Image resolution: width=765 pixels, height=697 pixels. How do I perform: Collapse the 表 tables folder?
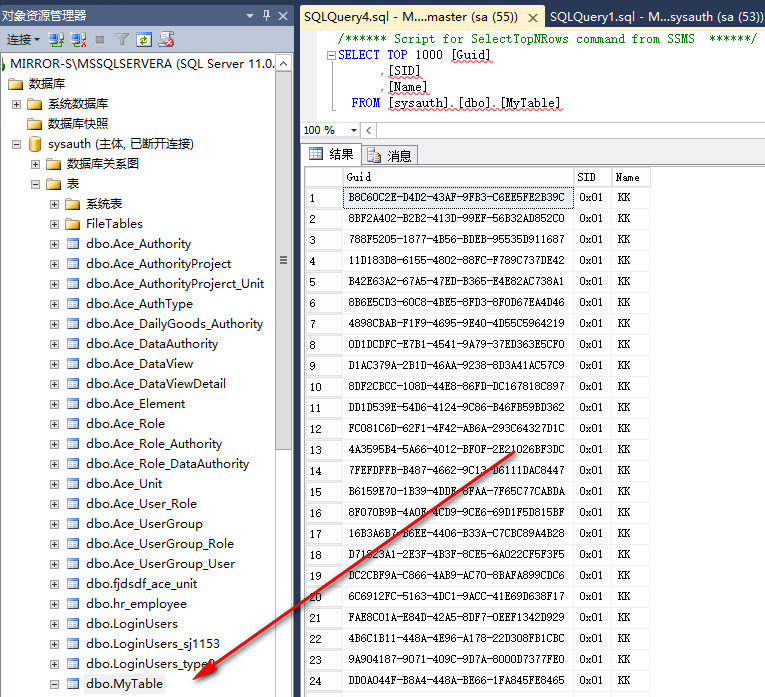tap(36, 184)
